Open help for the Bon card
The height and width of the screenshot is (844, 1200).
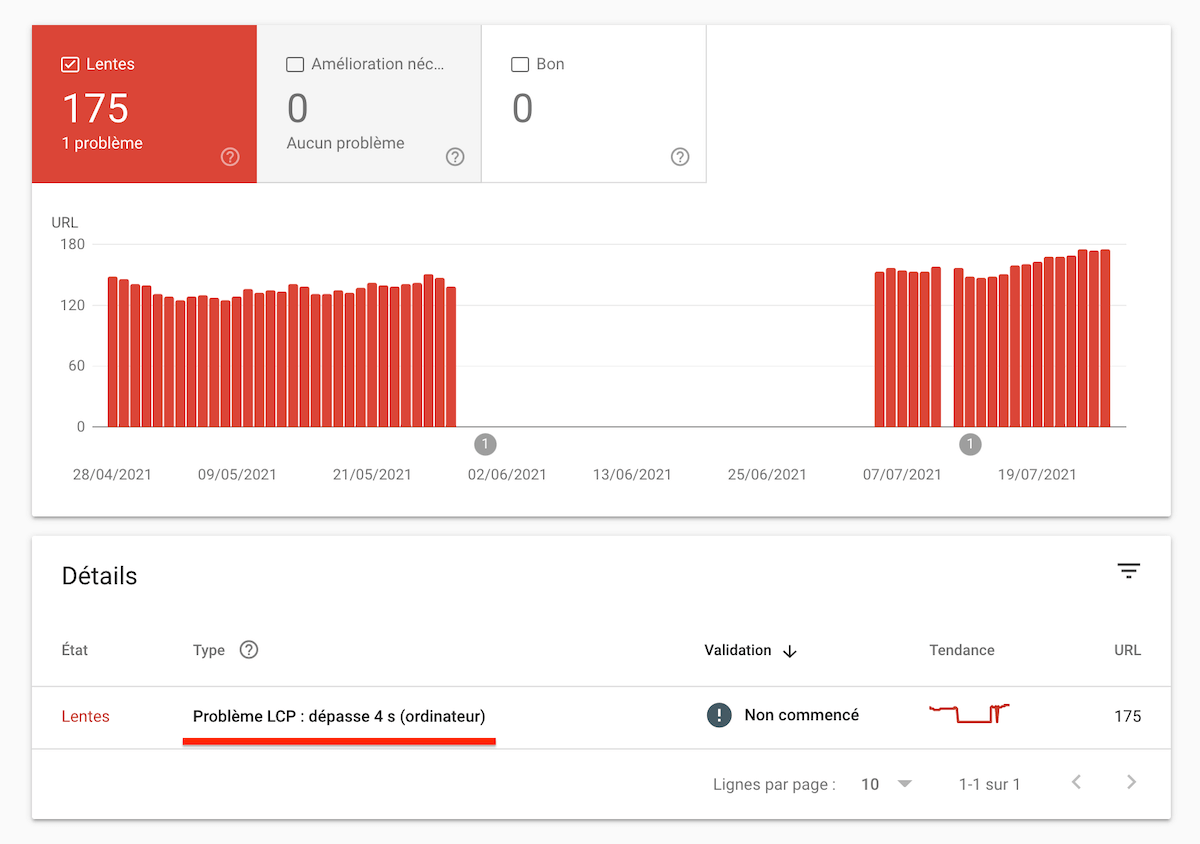(x=680, y=157)
